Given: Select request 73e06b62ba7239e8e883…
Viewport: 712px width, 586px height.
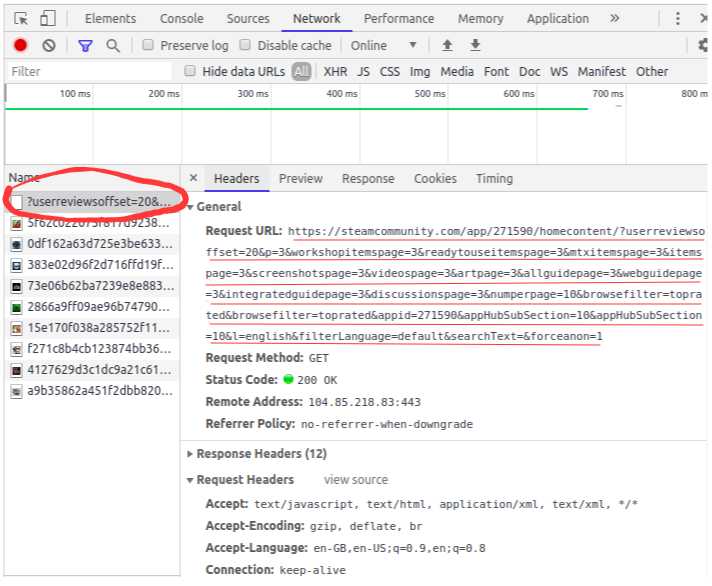Looking at the screenshot, I should (93, 286).
